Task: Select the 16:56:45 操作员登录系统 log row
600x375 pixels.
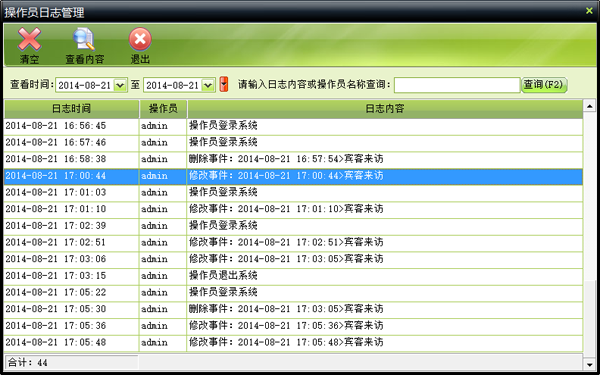Action: (x=293, y=126)
